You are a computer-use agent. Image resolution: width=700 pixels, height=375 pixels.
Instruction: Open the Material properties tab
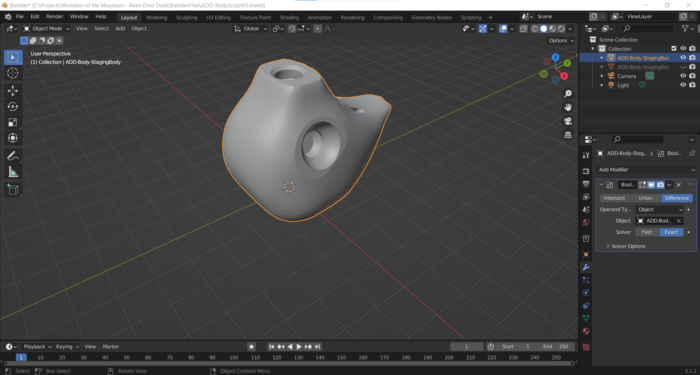586,331
